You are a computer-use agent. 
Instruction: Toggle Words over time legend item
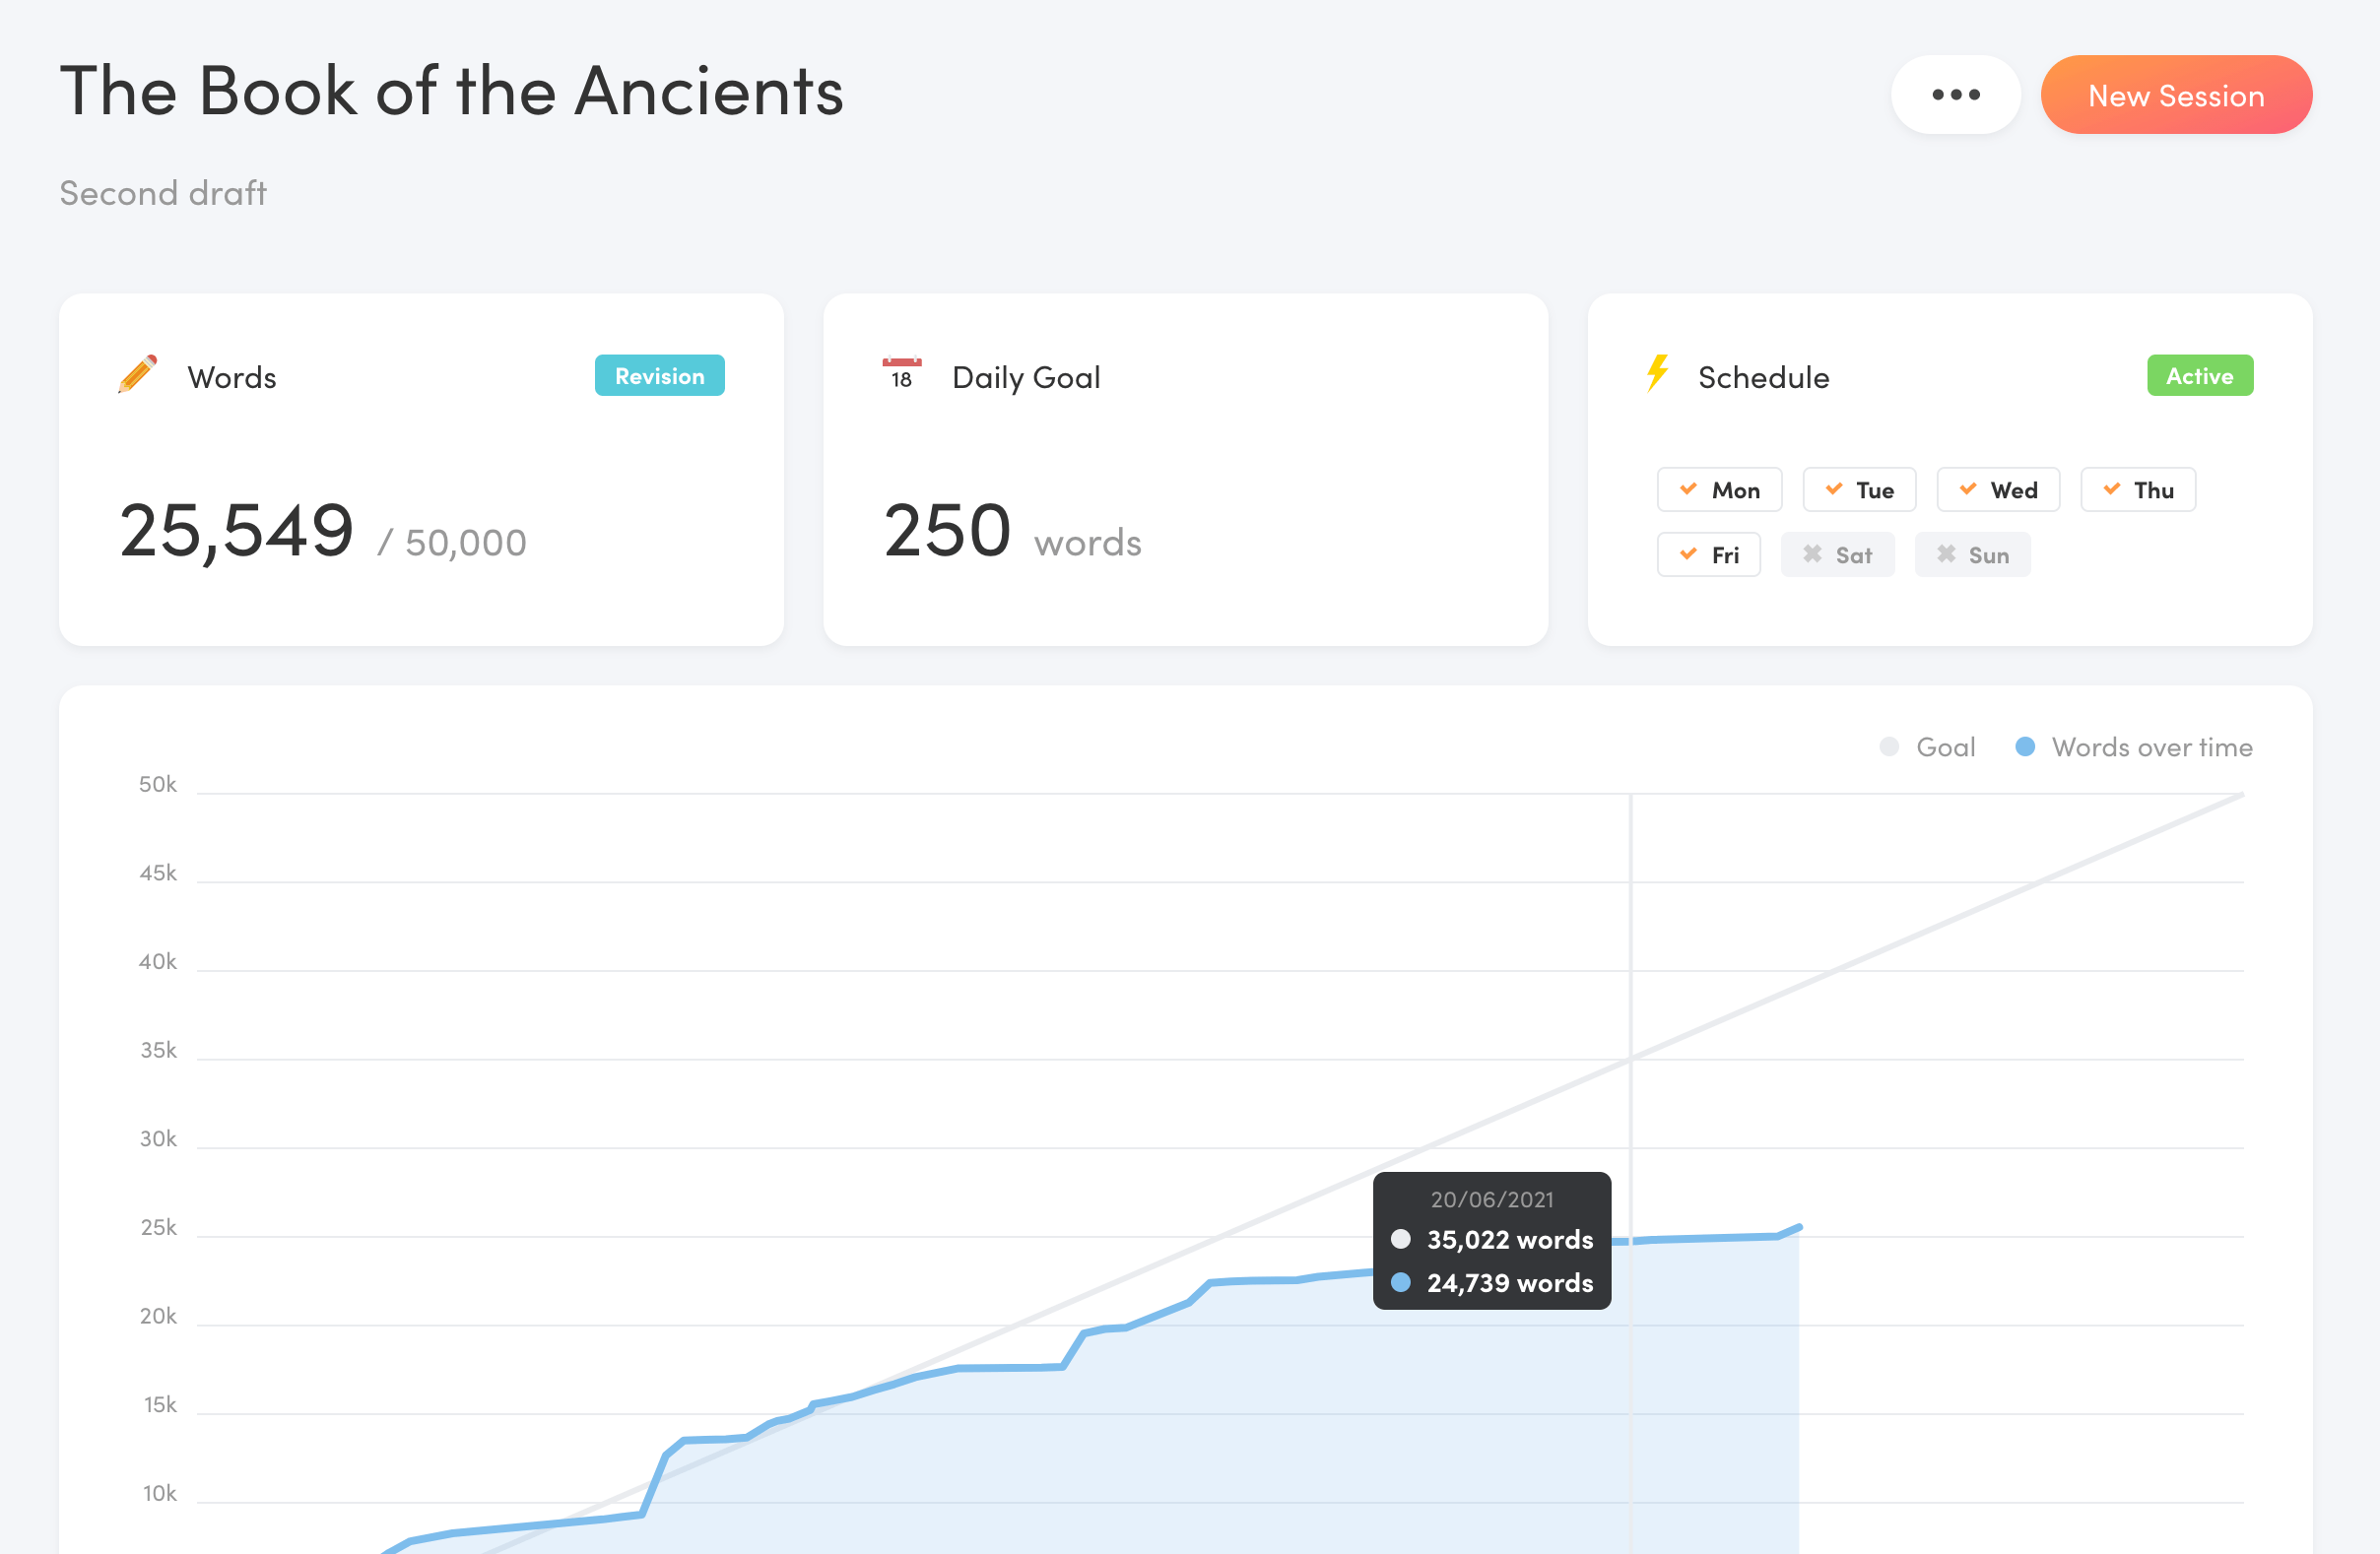point(2133,747)
